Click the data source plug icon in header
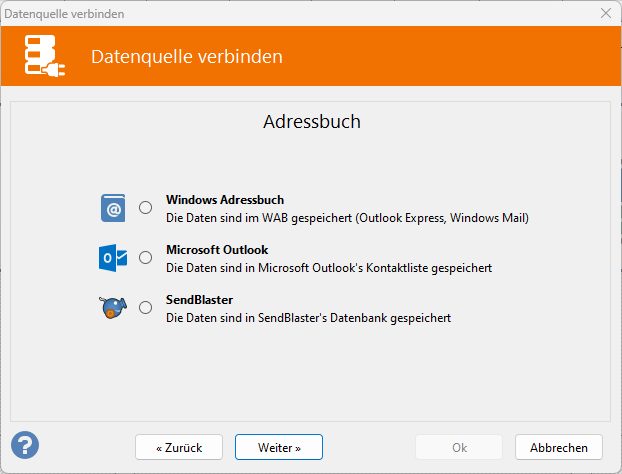 tap(45, 56)
